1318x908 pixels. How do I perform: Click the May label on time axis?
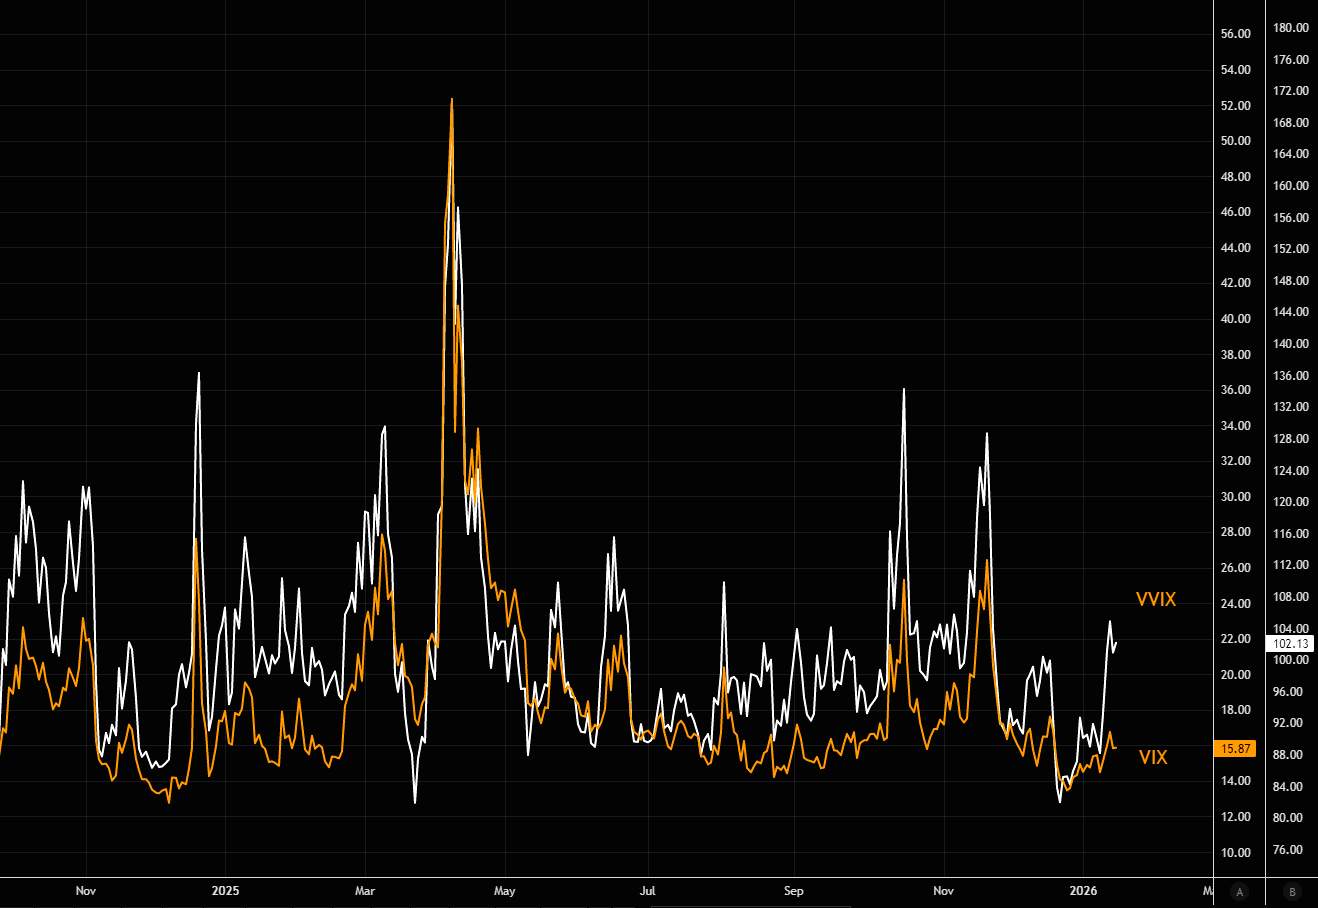point(505,891)
